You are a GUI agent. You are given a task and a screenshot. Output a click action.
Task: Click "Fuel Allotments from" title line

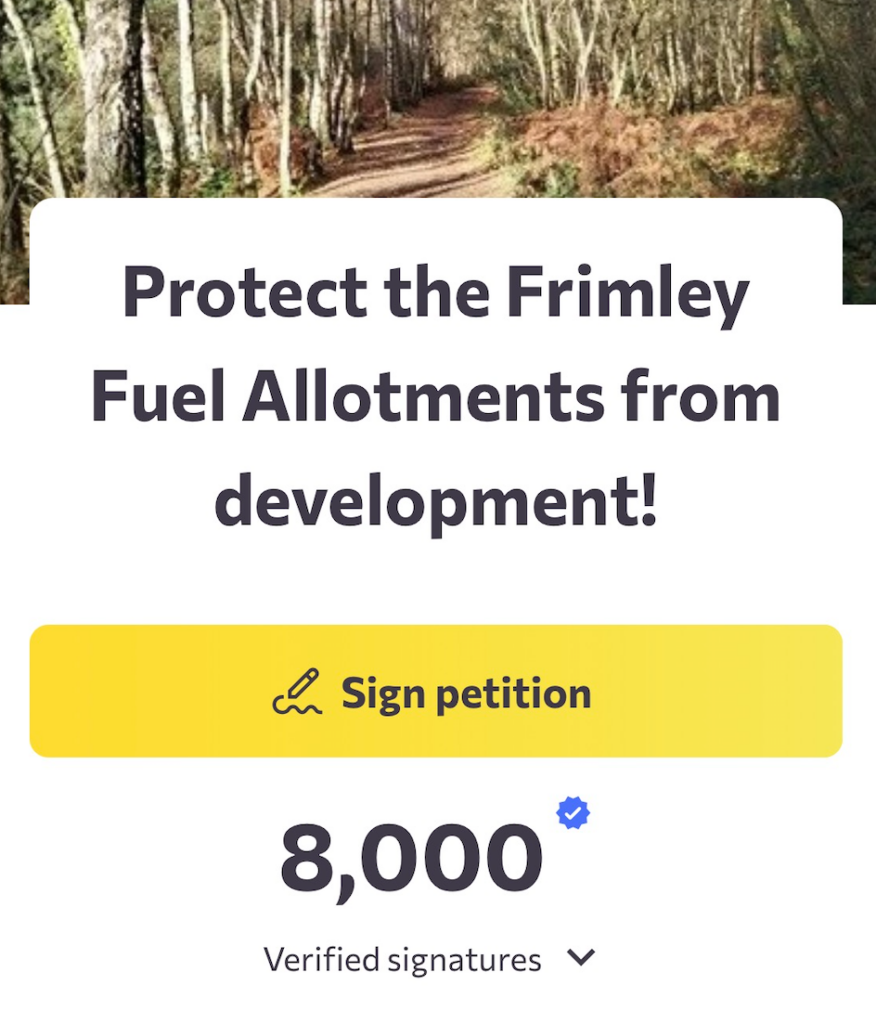coord(436,396)
